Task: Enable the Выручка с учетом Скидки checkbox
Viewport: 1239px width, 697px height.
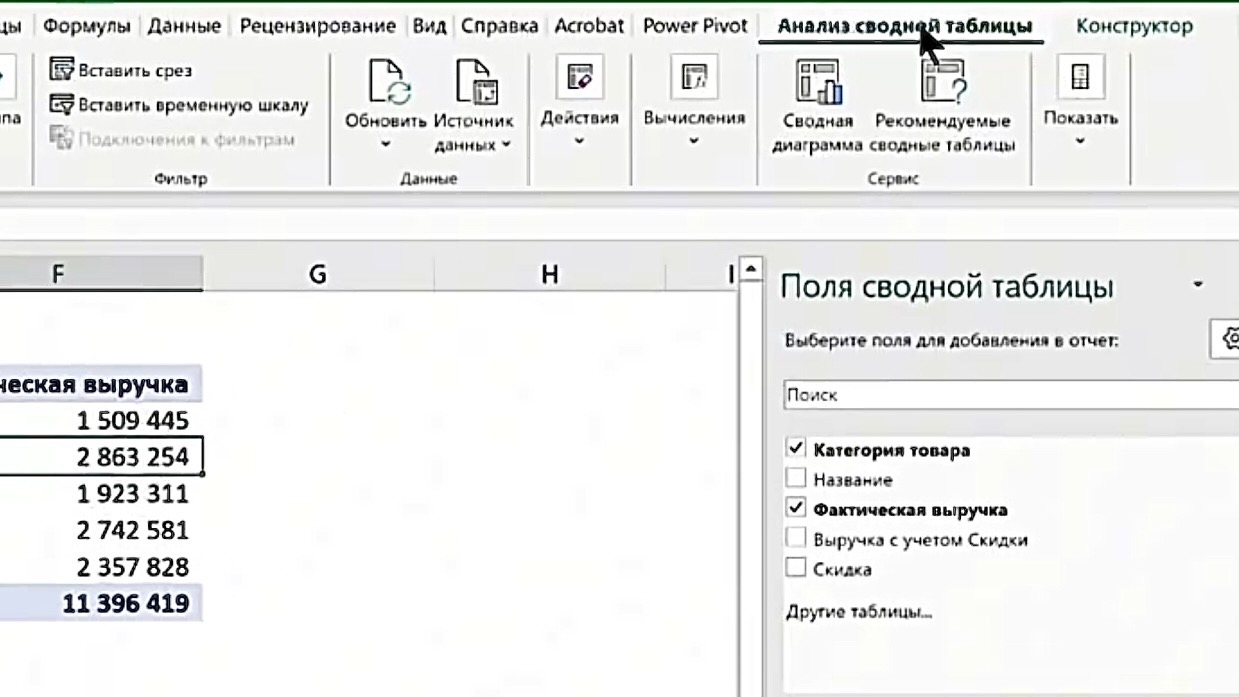Action: click(x=796, y=538)
